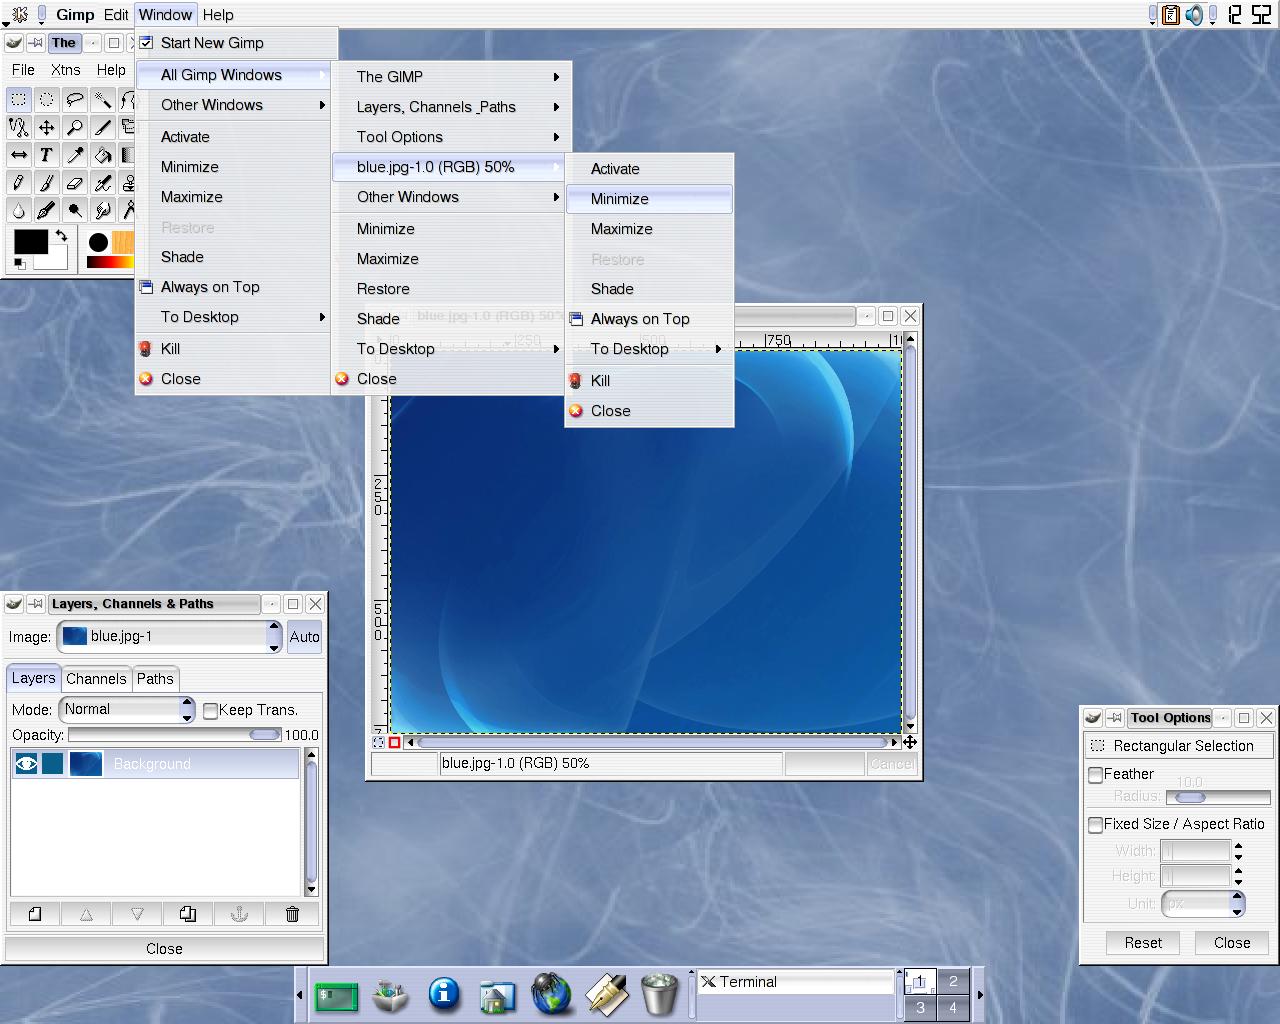The image size is (1280, 1024).
Task: Select the Ink pen tool
Action: pos(46,211)
